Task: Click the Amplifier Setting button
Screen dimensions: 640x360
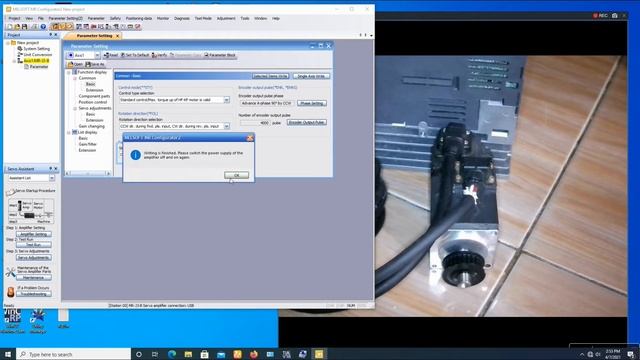Action: (x=33, y=234)
